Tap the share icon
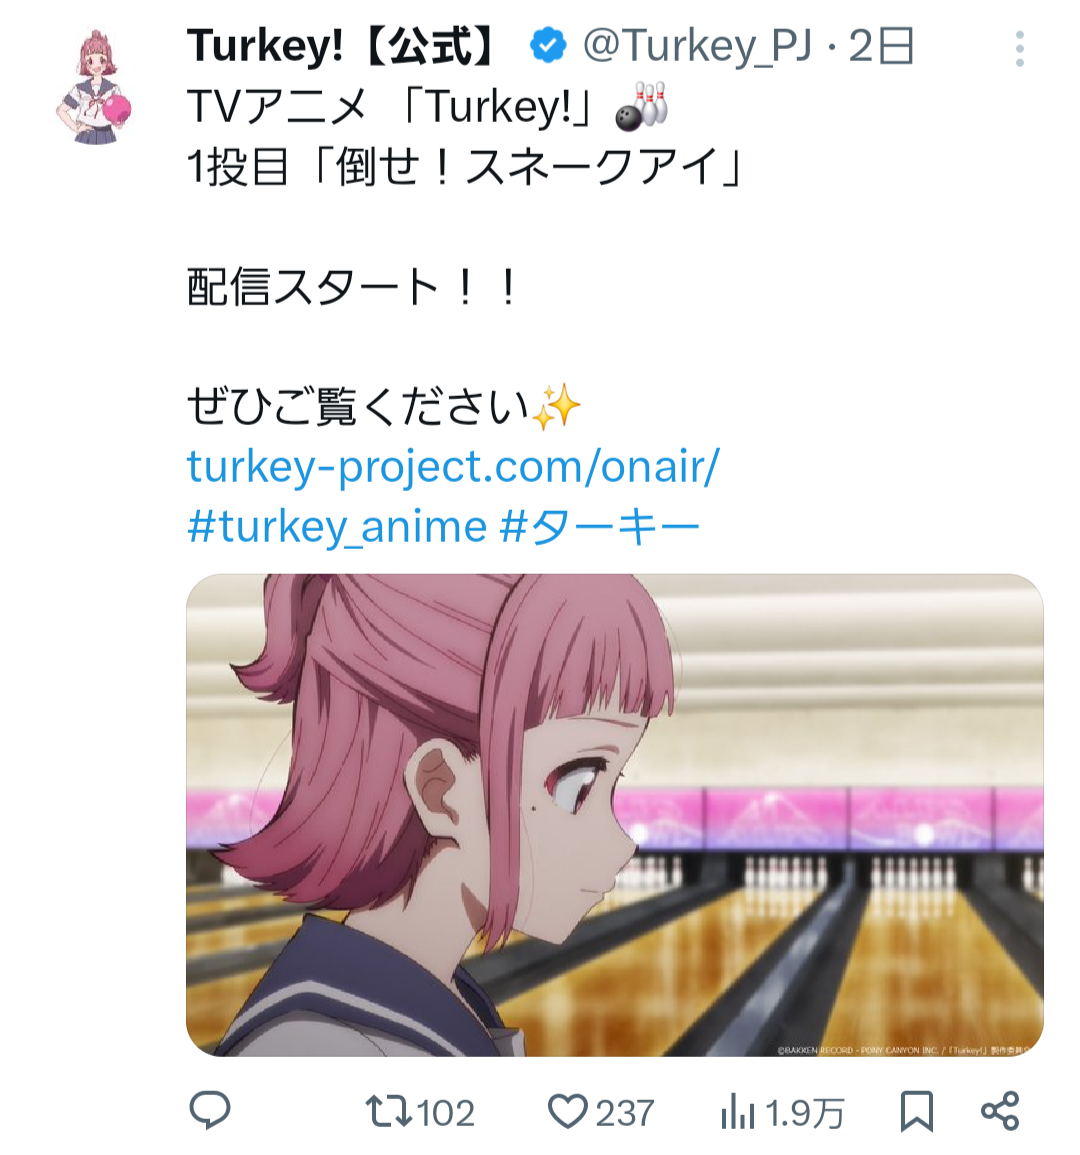The width and height of the screenshot is (1080, 1155). (x=1000, y=1112)
